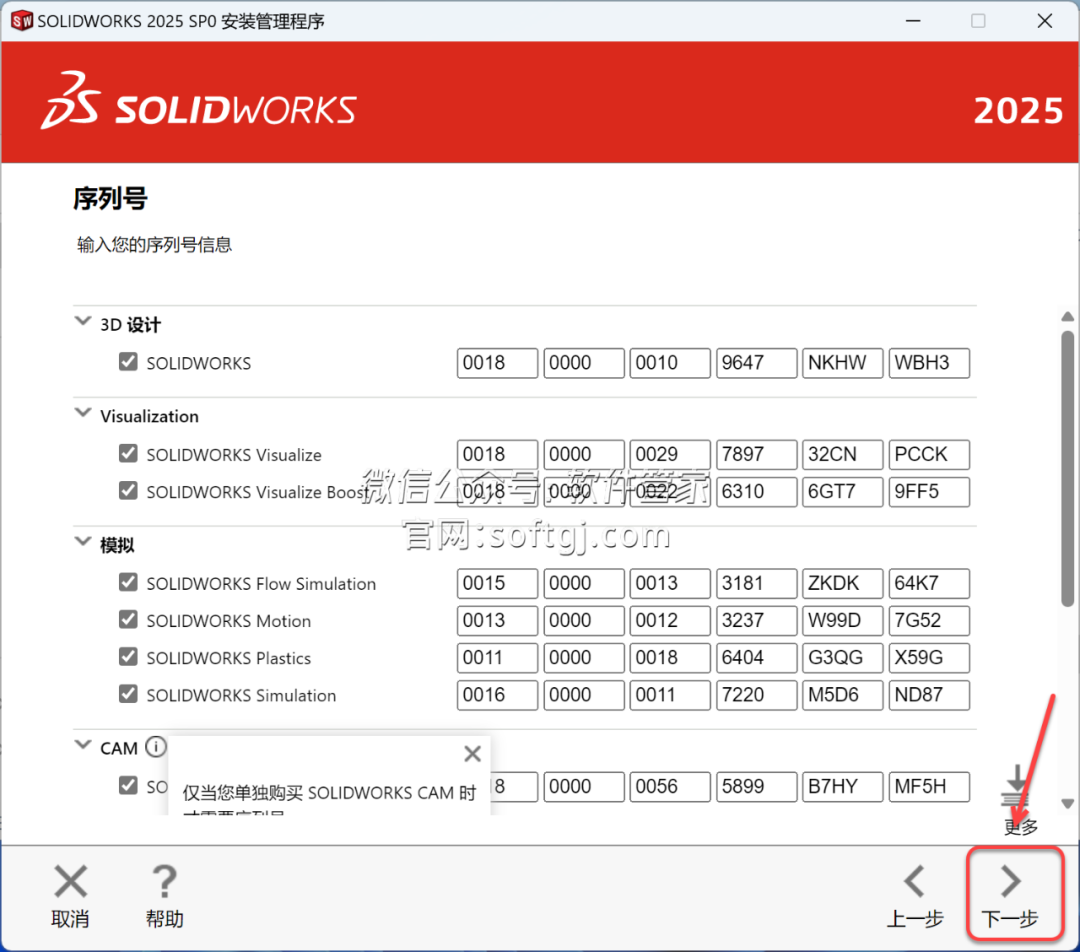Click CAM serial field B7HY

click(842, 787)
